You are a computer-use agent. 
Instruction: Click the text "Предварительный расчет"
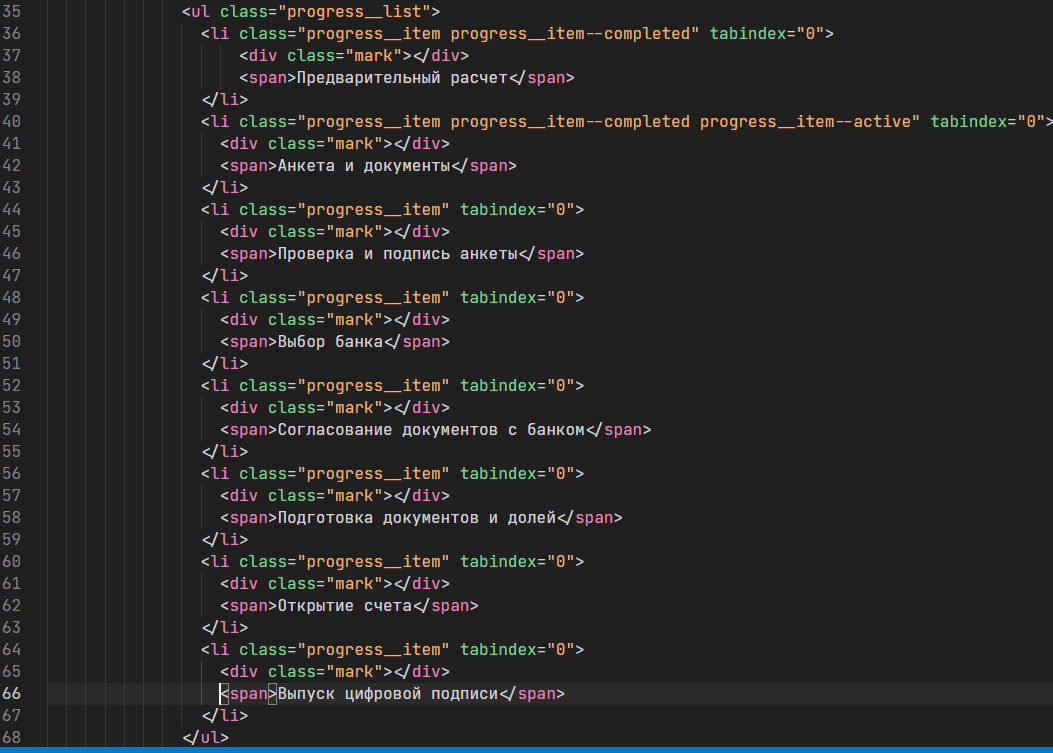point(402,78)
